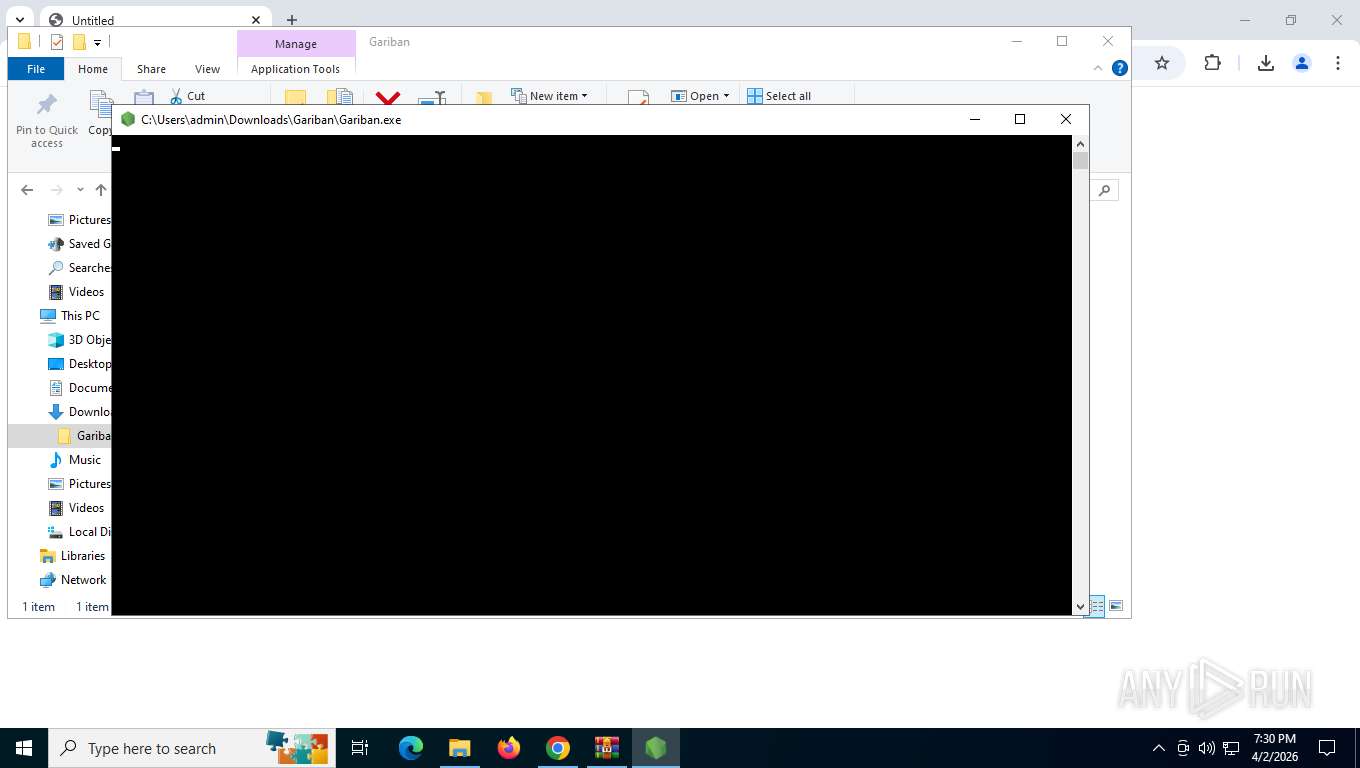This screenshot has width=1360, height=768.
Task: Select the Manage contextual tab
Action: tap(296, 44)
